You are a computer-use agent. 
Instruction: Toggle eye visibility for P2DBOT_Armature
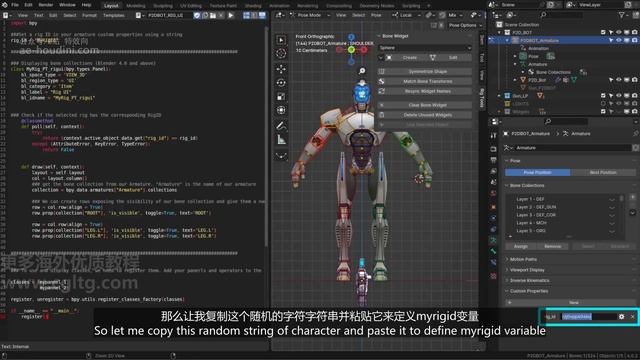pos(619,40)
